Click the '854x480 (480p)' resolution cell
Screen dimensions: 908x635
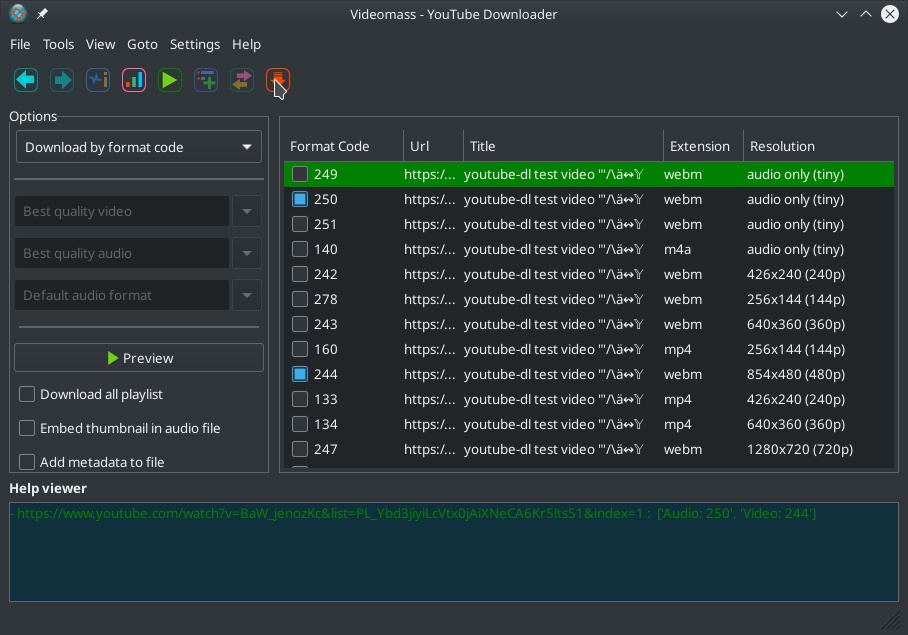pos(796,375)
